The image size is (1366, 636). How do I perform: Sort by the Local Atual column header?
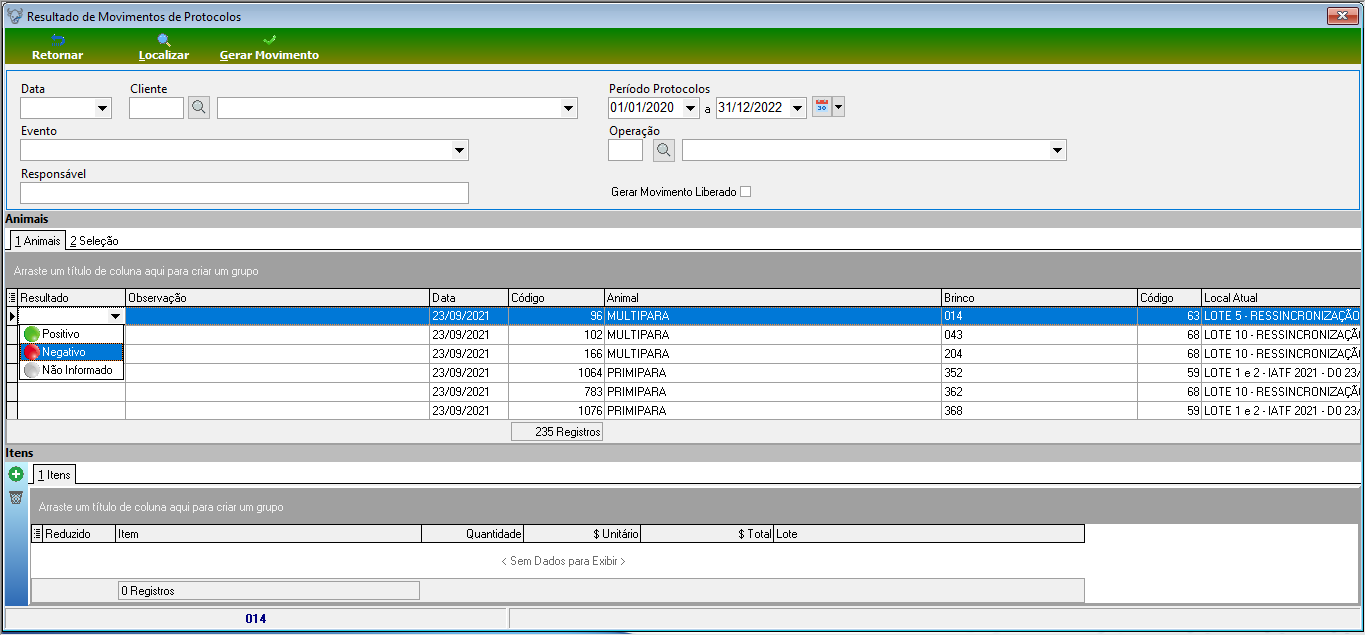[1281, 298]
